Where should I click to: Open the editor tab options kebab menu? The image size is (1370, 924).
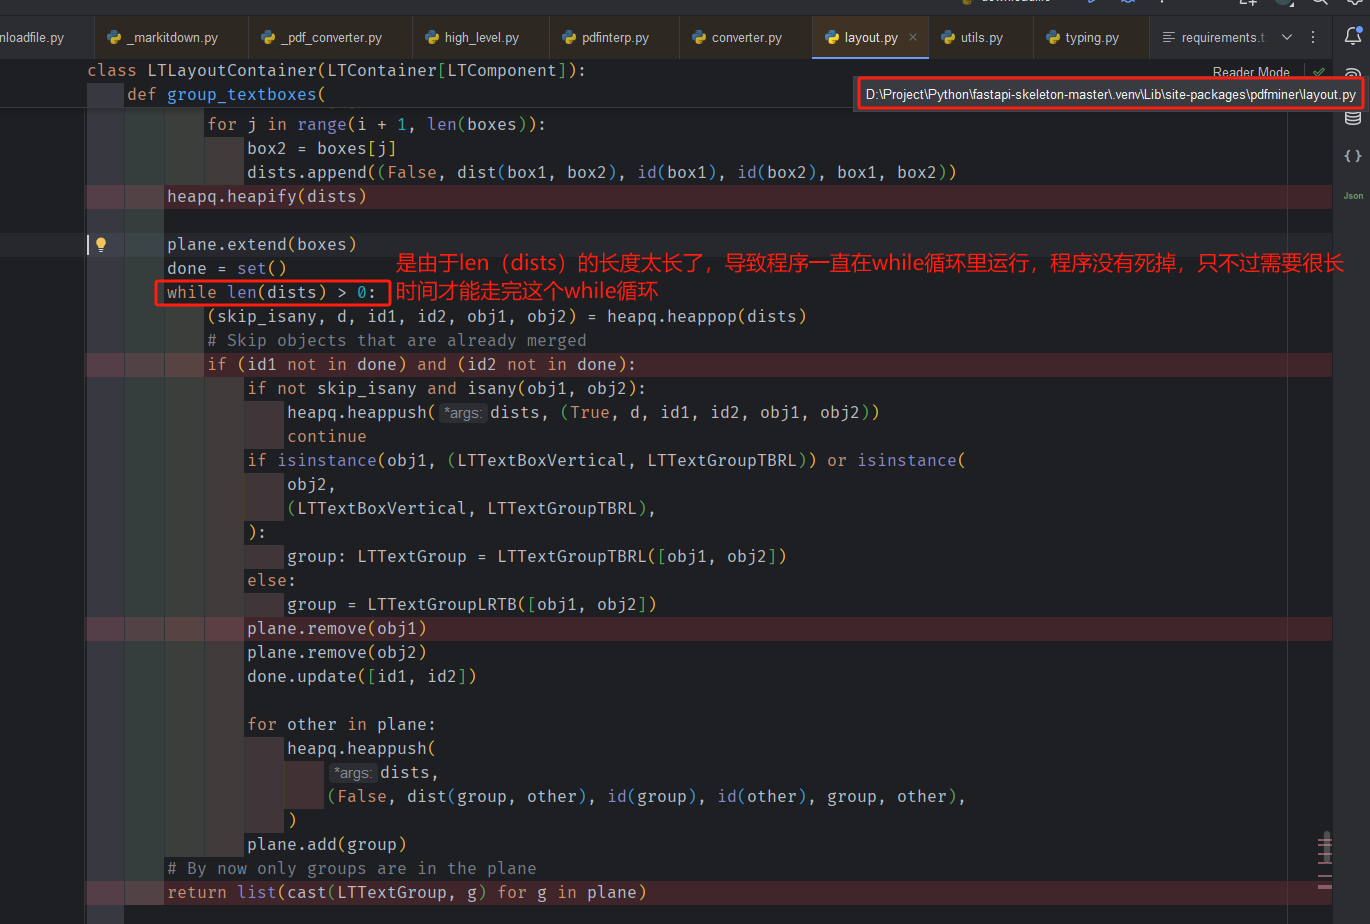pos(1313,37)
